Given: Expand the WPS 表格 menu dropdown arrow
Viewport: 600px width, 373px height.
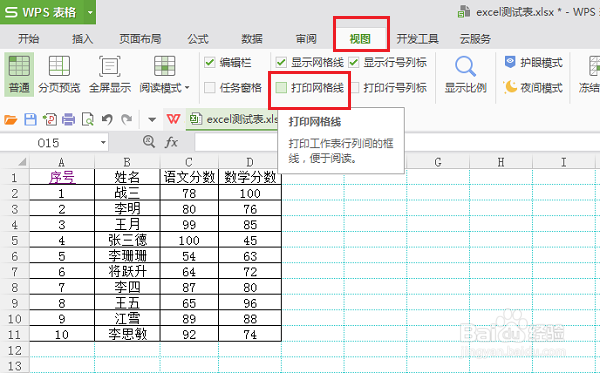Looking at the screenshot, I should pos(90,12).
